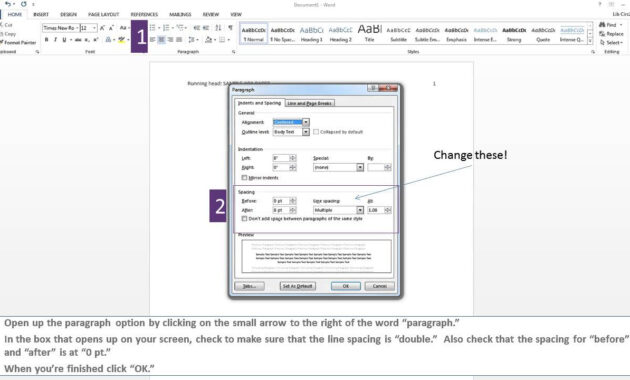Click Left indentation field
630x380 pixels.
(x=281, y=158)
